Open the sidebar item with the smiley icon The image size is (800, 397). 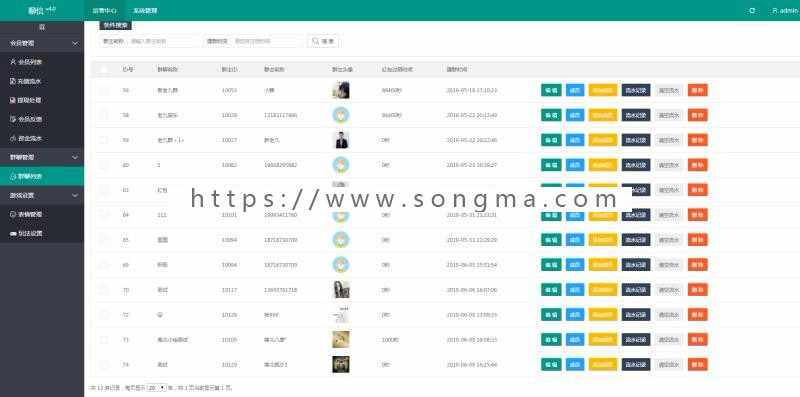pyautogui.click(x=42, y=214)
